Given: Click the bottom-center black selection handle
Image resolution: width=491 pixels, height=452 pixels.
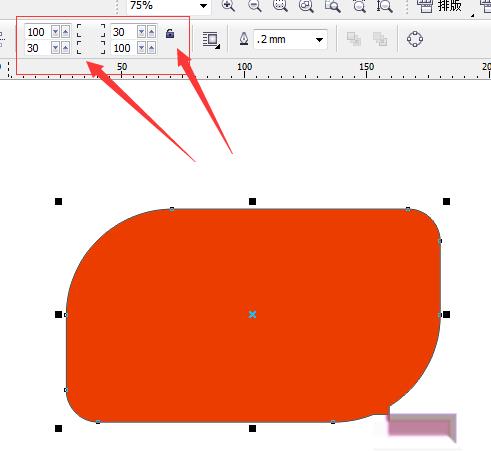Looking at the screenshot, I should pyautogui.click(x=252, y=428).
